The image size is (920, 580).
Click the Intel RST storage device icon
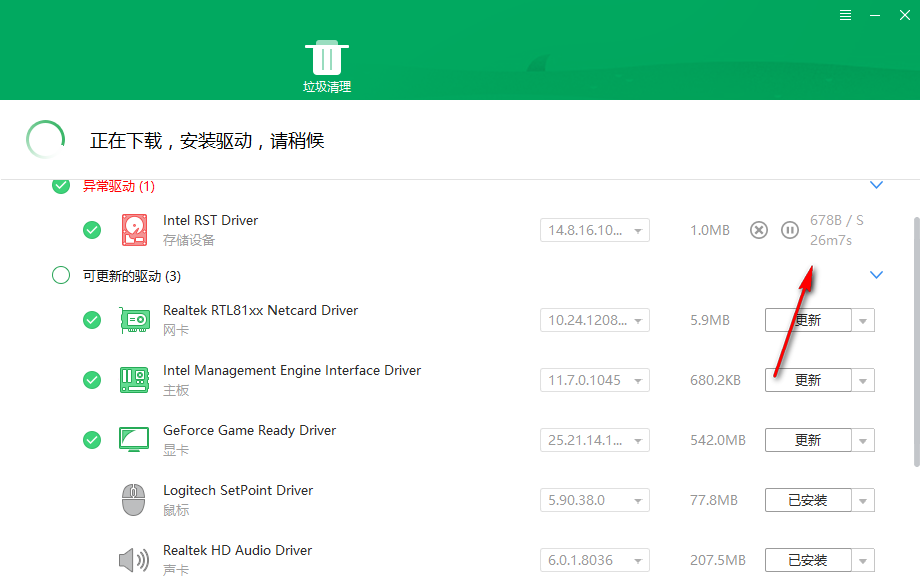click(134, 230)
